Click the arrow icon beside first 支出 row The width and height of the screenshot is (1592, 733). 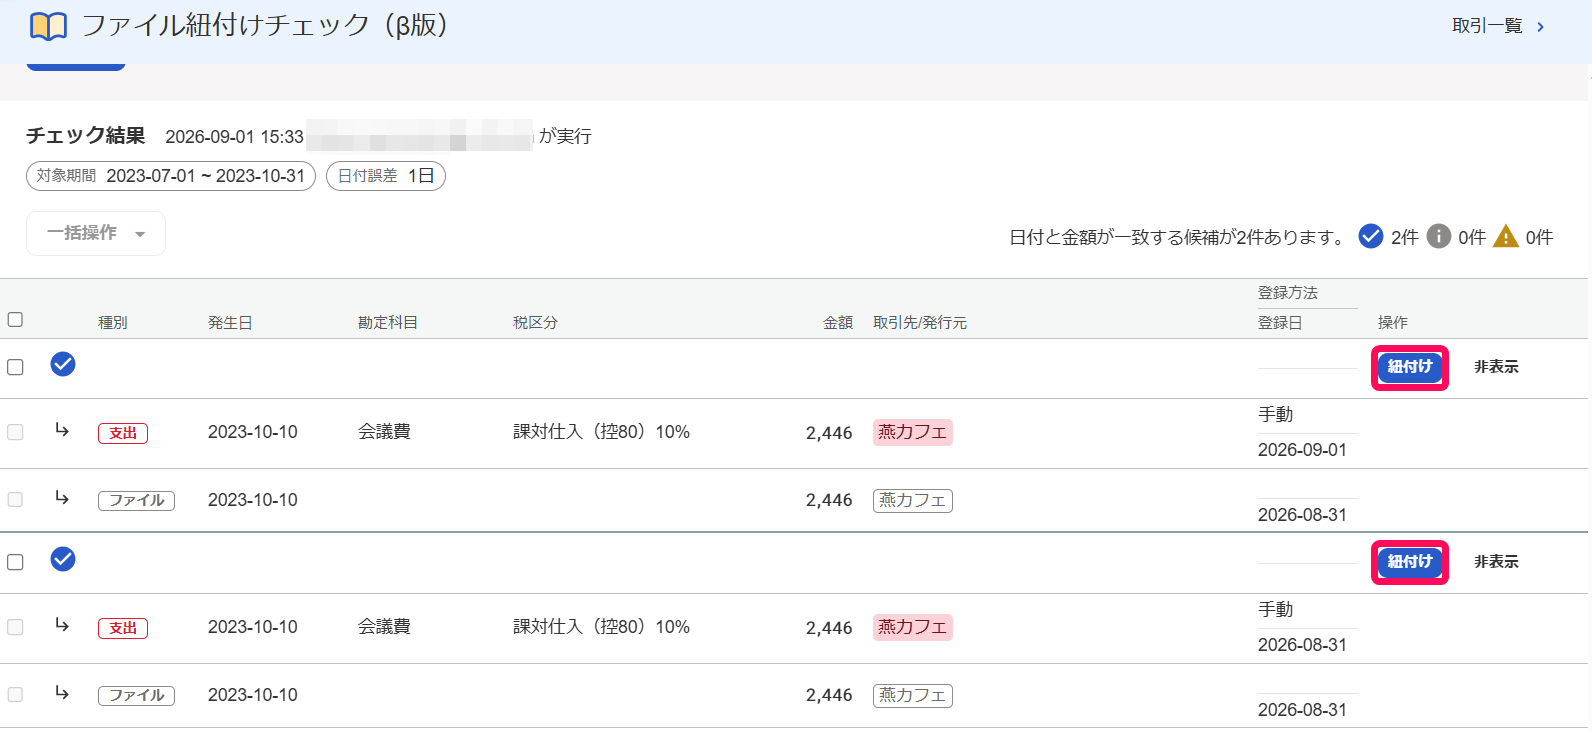tap(62, 430)
